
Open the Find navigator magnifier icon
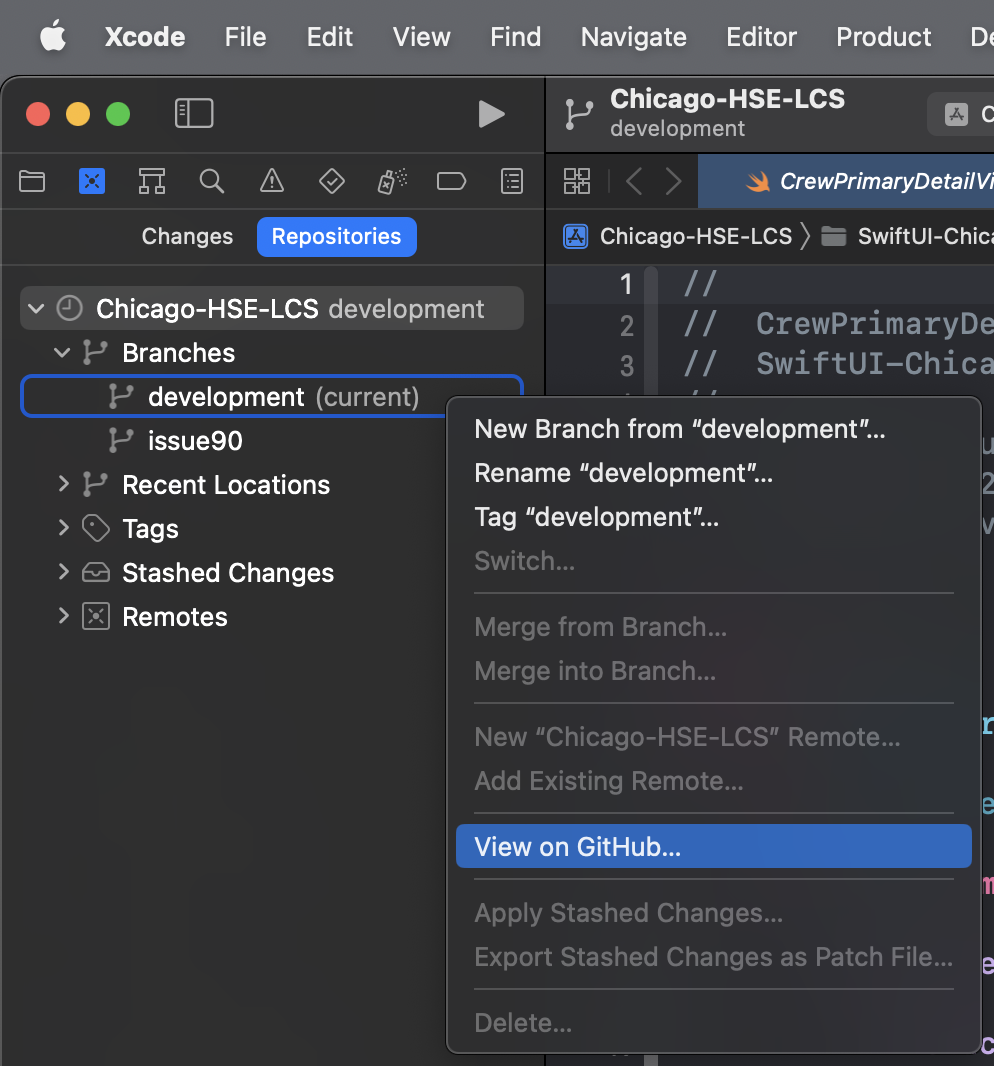211,181
